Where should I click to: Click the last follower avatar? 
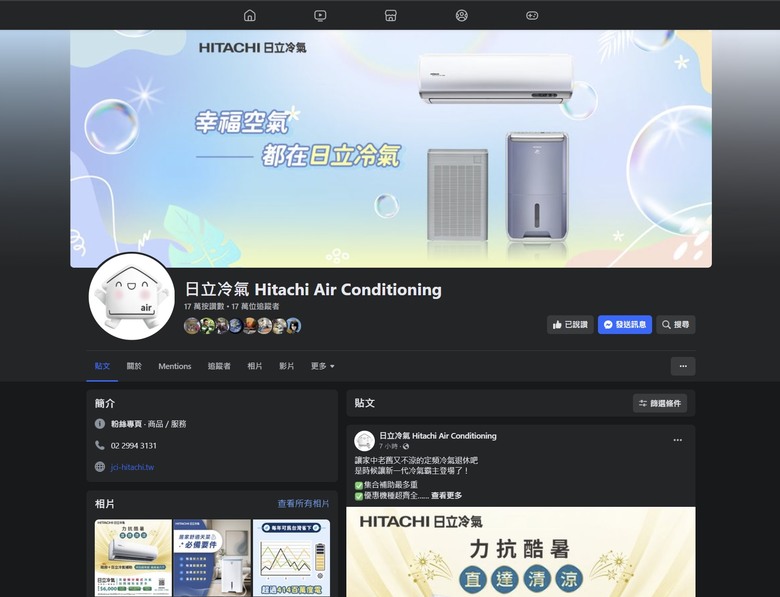click(293, 326)
